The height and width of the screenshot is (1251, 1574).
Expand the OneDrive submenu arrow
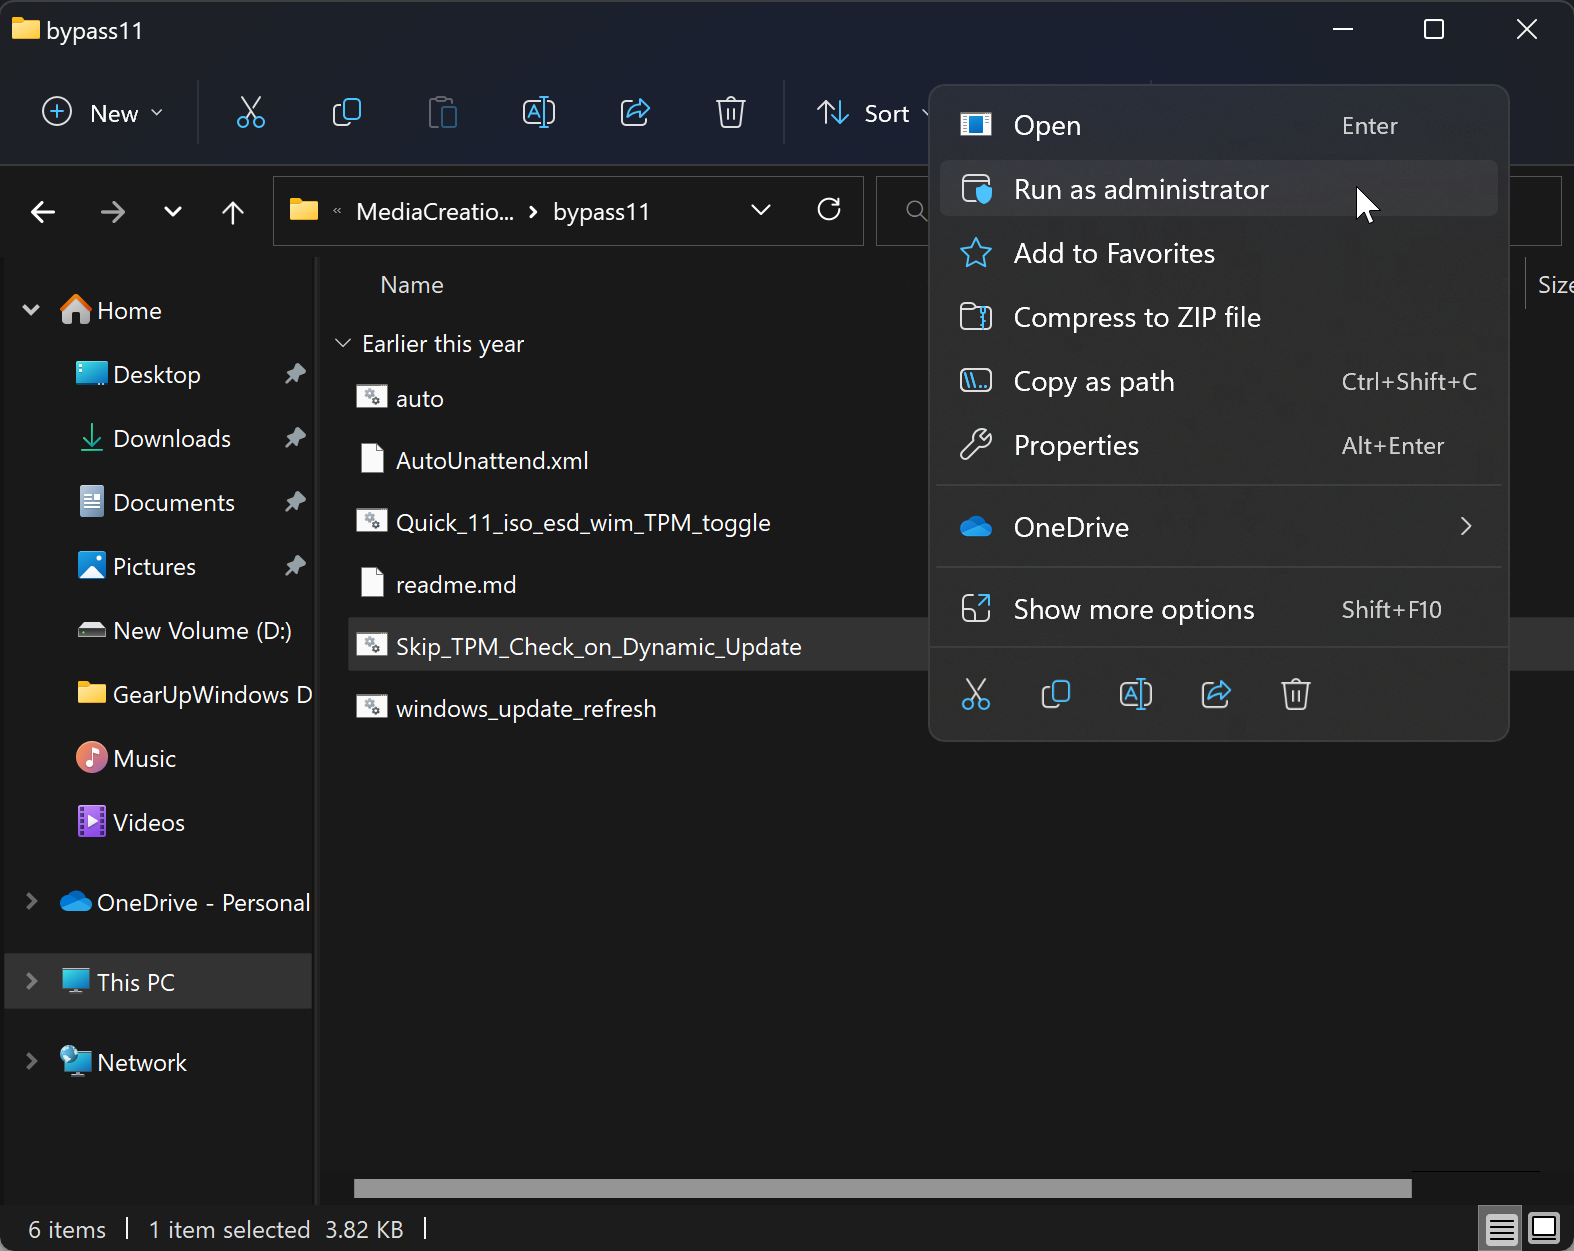[x=1466, y=526]
